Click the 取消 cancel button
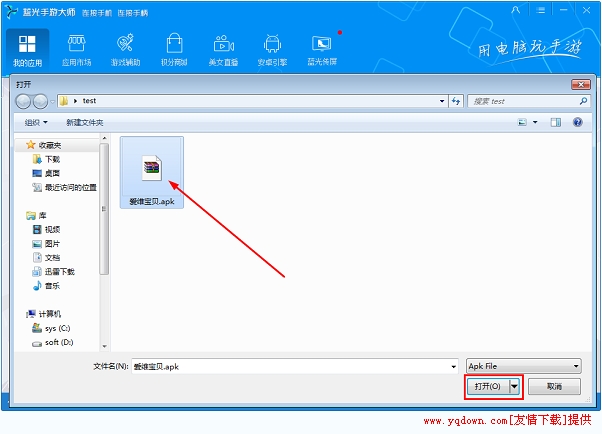 (x=554, y=386)
